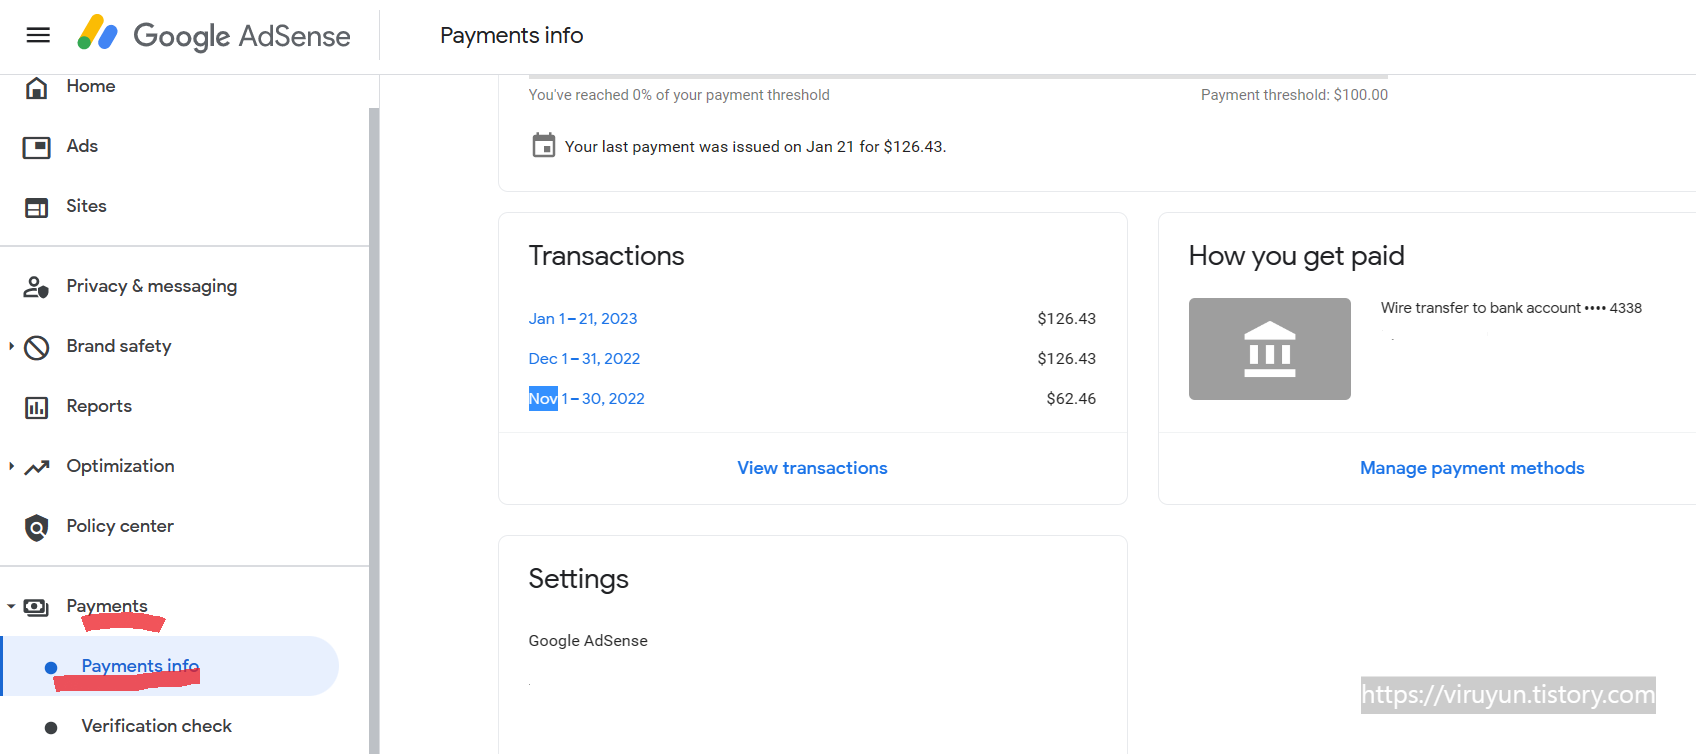Screen dimensions: 1696x754
Task: Click the sidebar vertical scrollbar
Action: tap(374, 430)
